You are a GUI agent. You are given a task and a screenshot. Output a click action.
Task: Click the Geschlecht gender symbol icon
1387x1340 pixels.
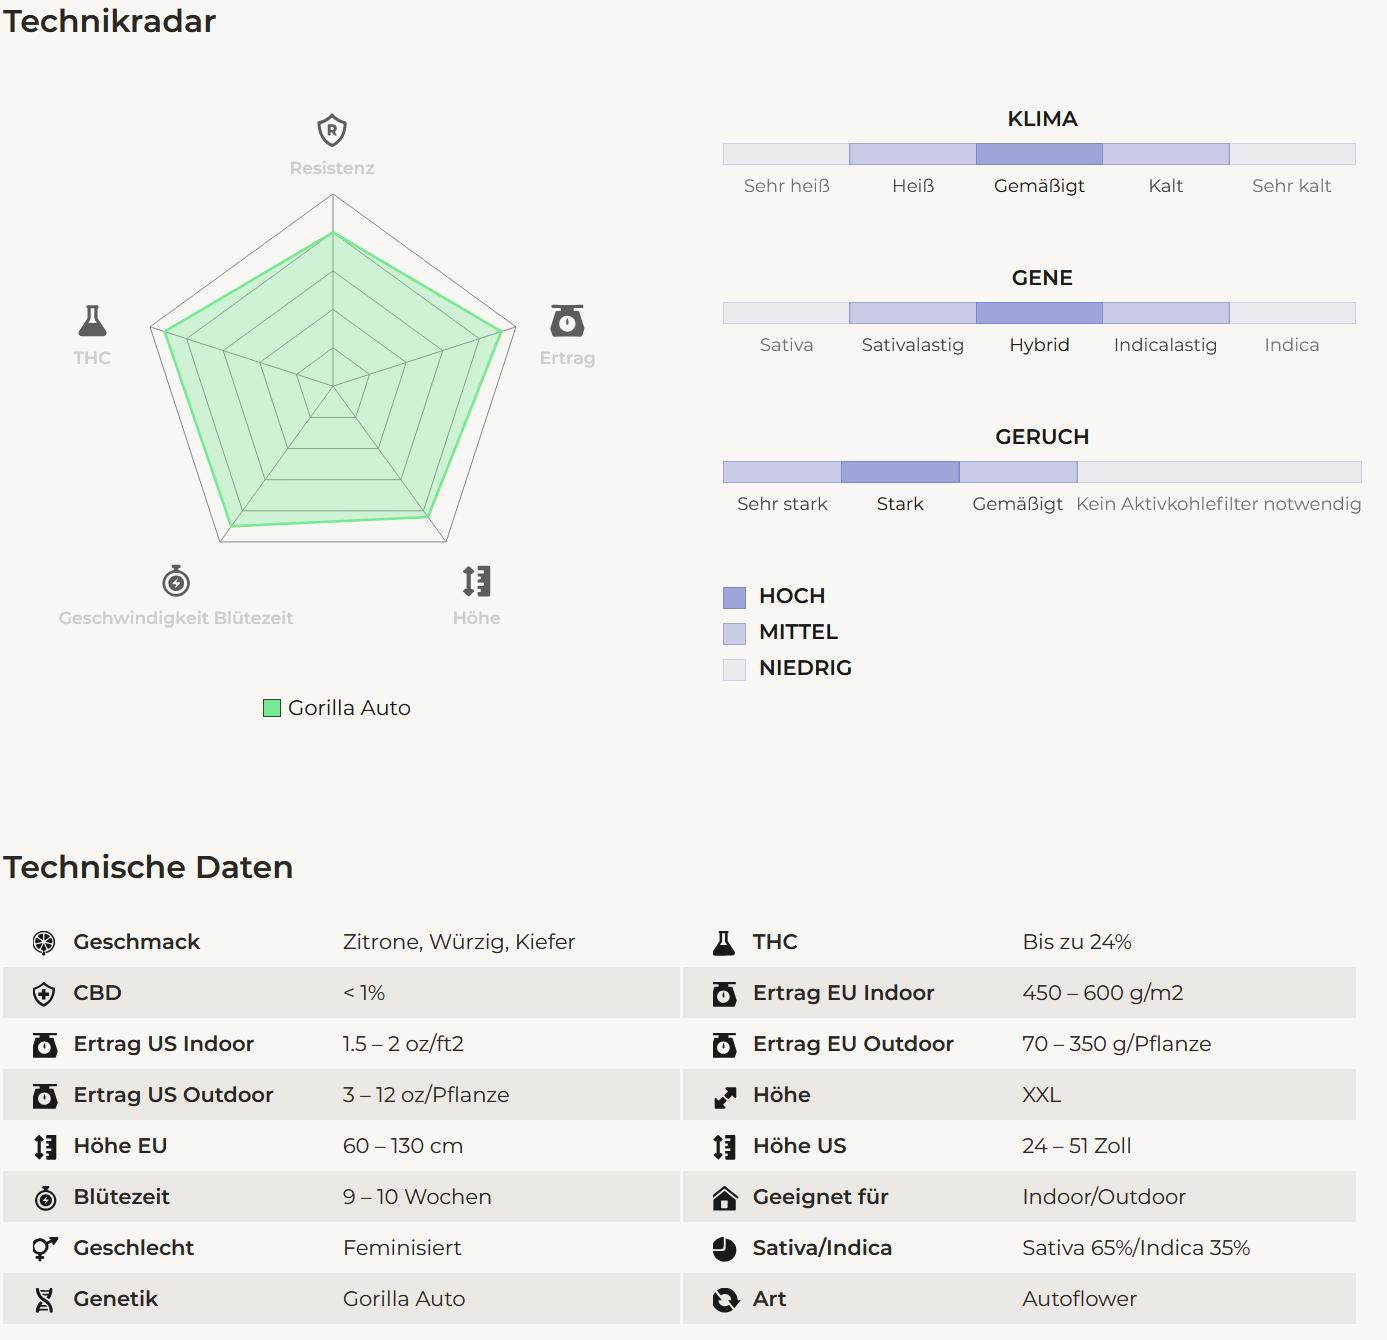[x=44, y=1248]
